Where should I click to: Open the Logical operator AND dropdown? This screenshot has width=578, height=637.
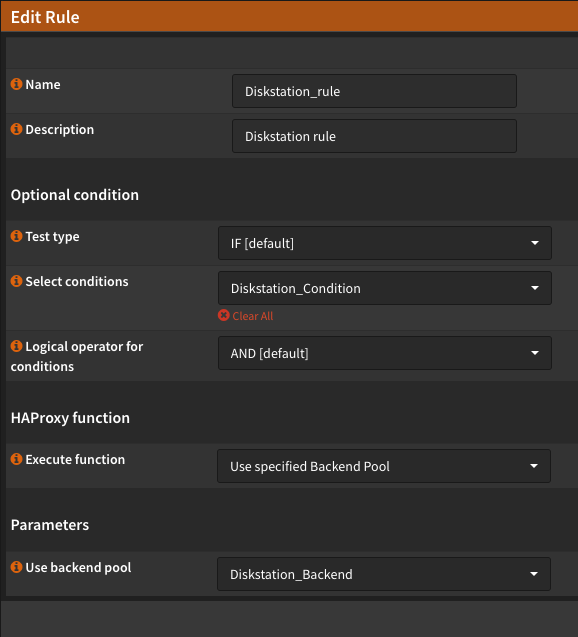(385, 353)
